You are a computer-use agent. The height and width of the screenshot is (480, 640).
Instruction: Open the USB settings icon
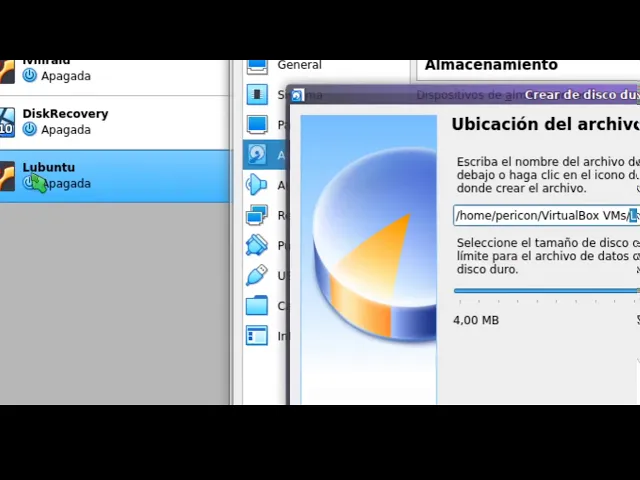[x=257, y=275]
